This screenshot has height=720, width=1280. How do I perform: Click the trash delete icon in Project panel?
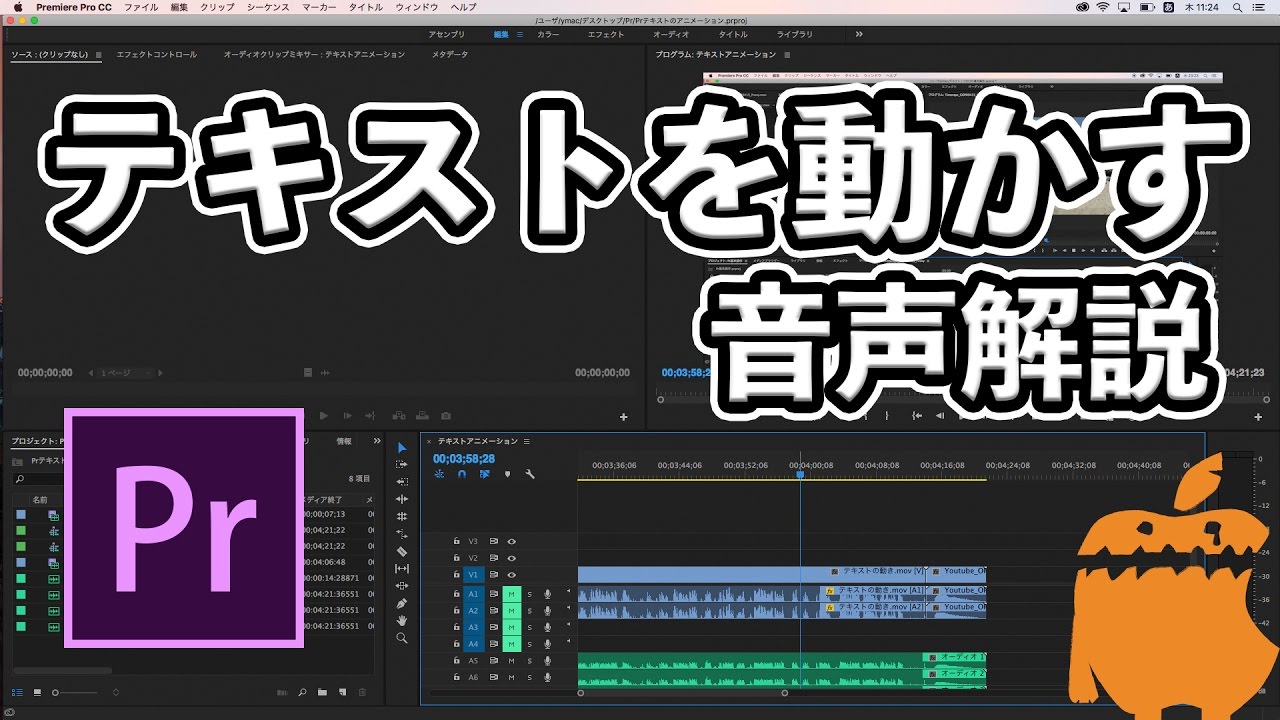pos(362,692)
